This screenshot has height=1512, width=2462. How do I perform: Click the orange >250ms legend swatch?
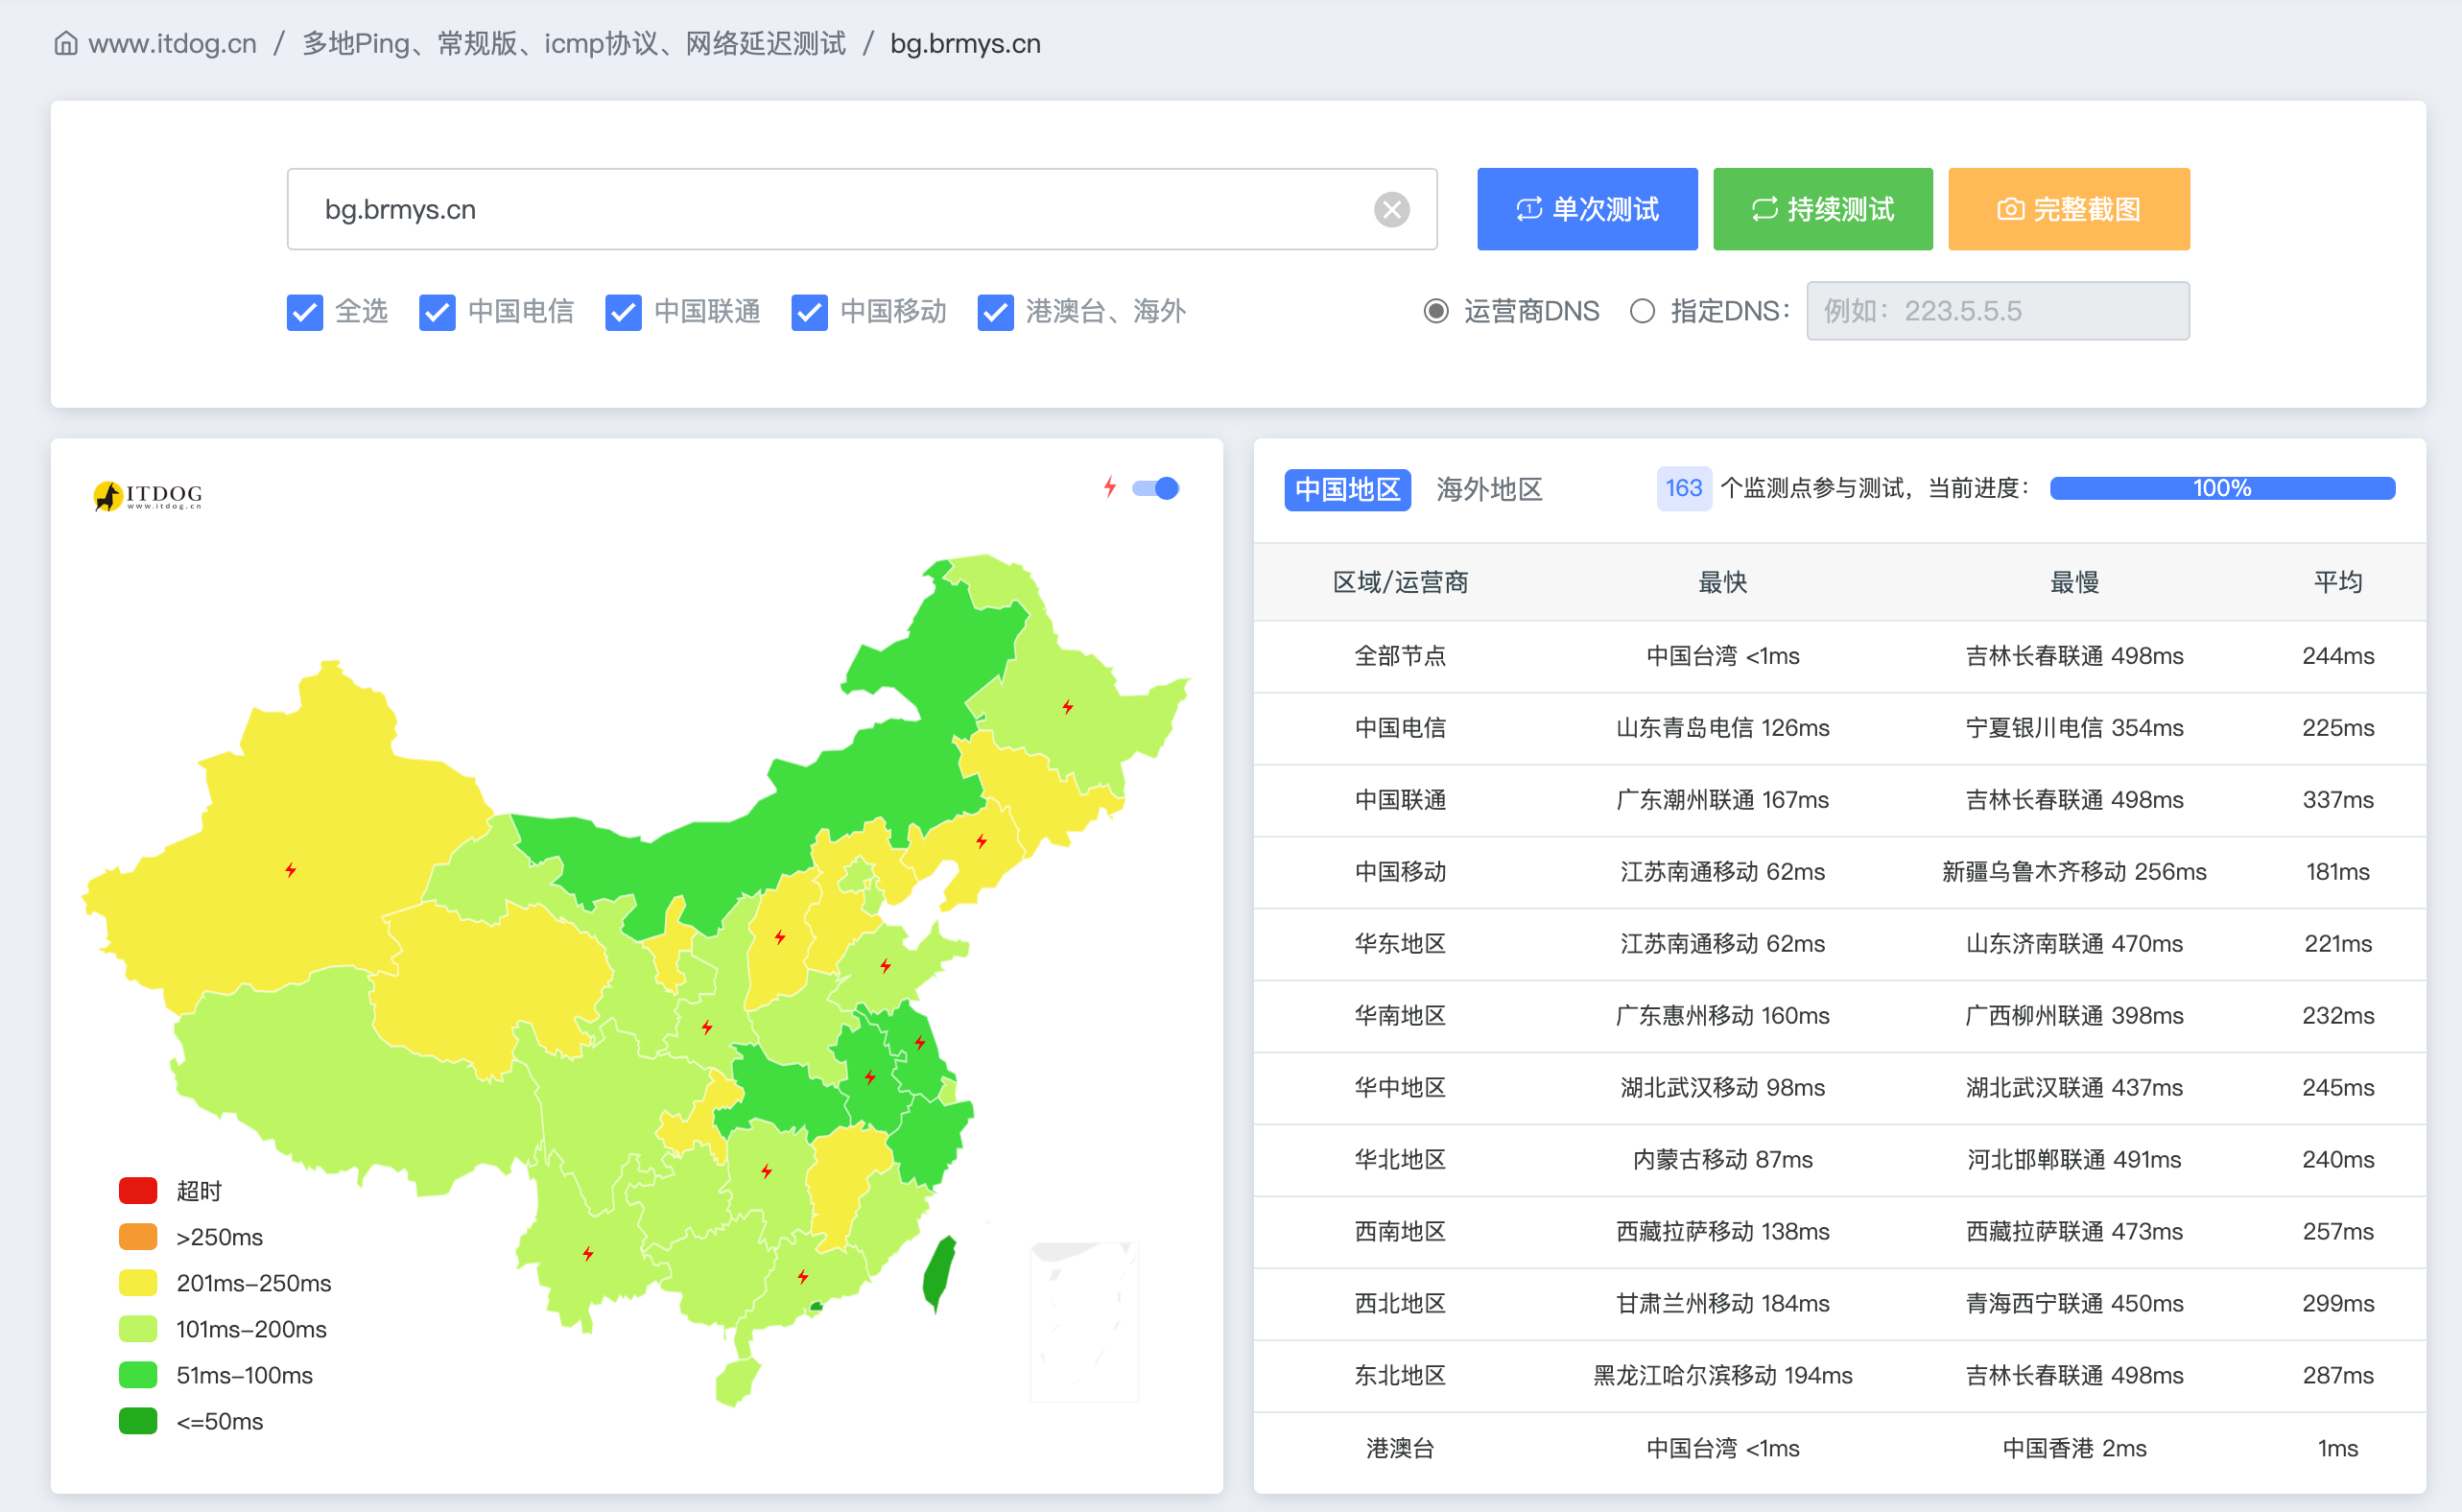pos(138,1237)
